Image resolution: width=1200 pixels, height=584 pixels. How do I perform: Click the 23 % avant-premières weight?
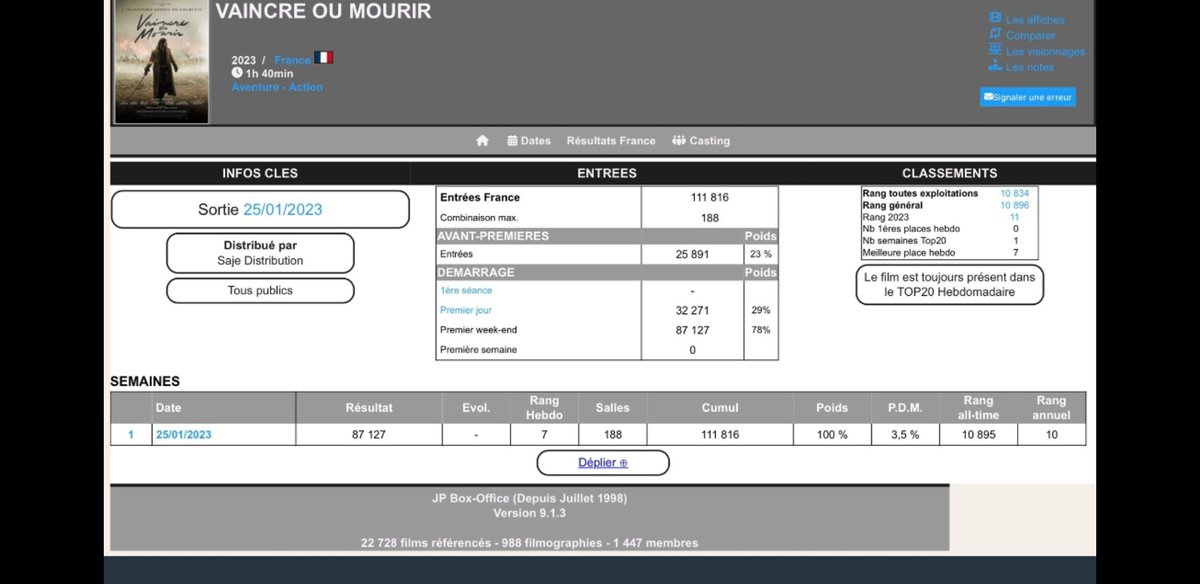761,255
